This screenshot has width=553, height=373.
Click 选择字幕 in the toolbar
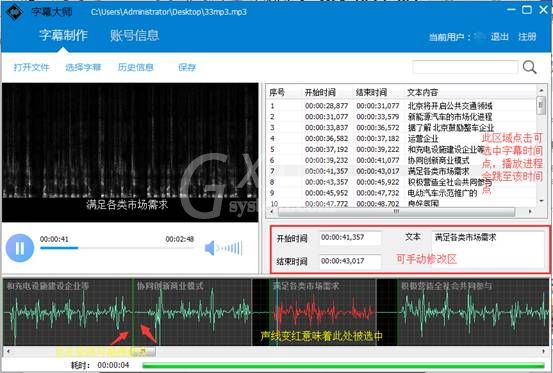pos(83,67)
